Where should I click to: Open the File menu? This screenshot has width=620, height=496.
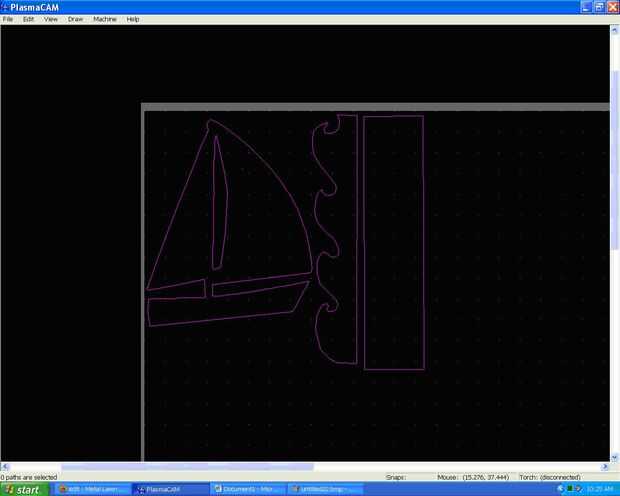(8, 19)
